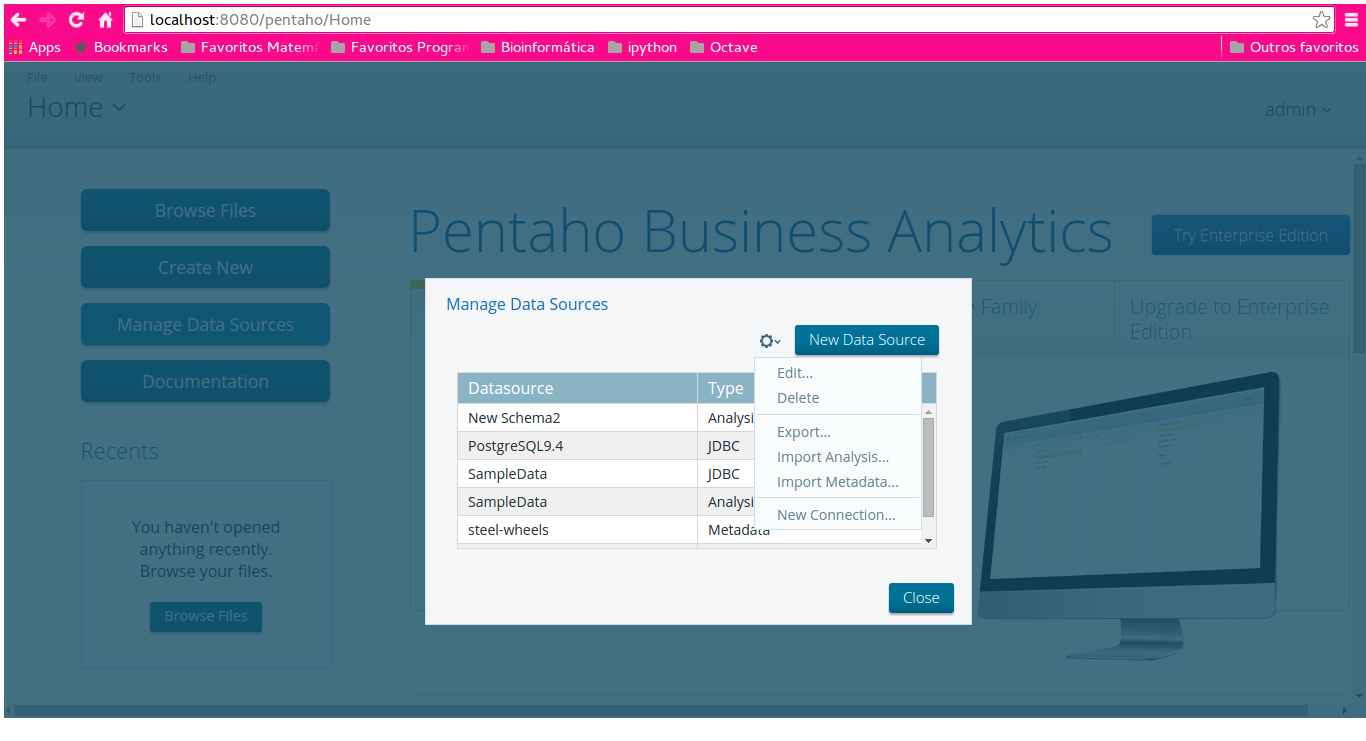The image size is (1366, 741).
Task: Open ipython bookmark folder
Action: 642,47
